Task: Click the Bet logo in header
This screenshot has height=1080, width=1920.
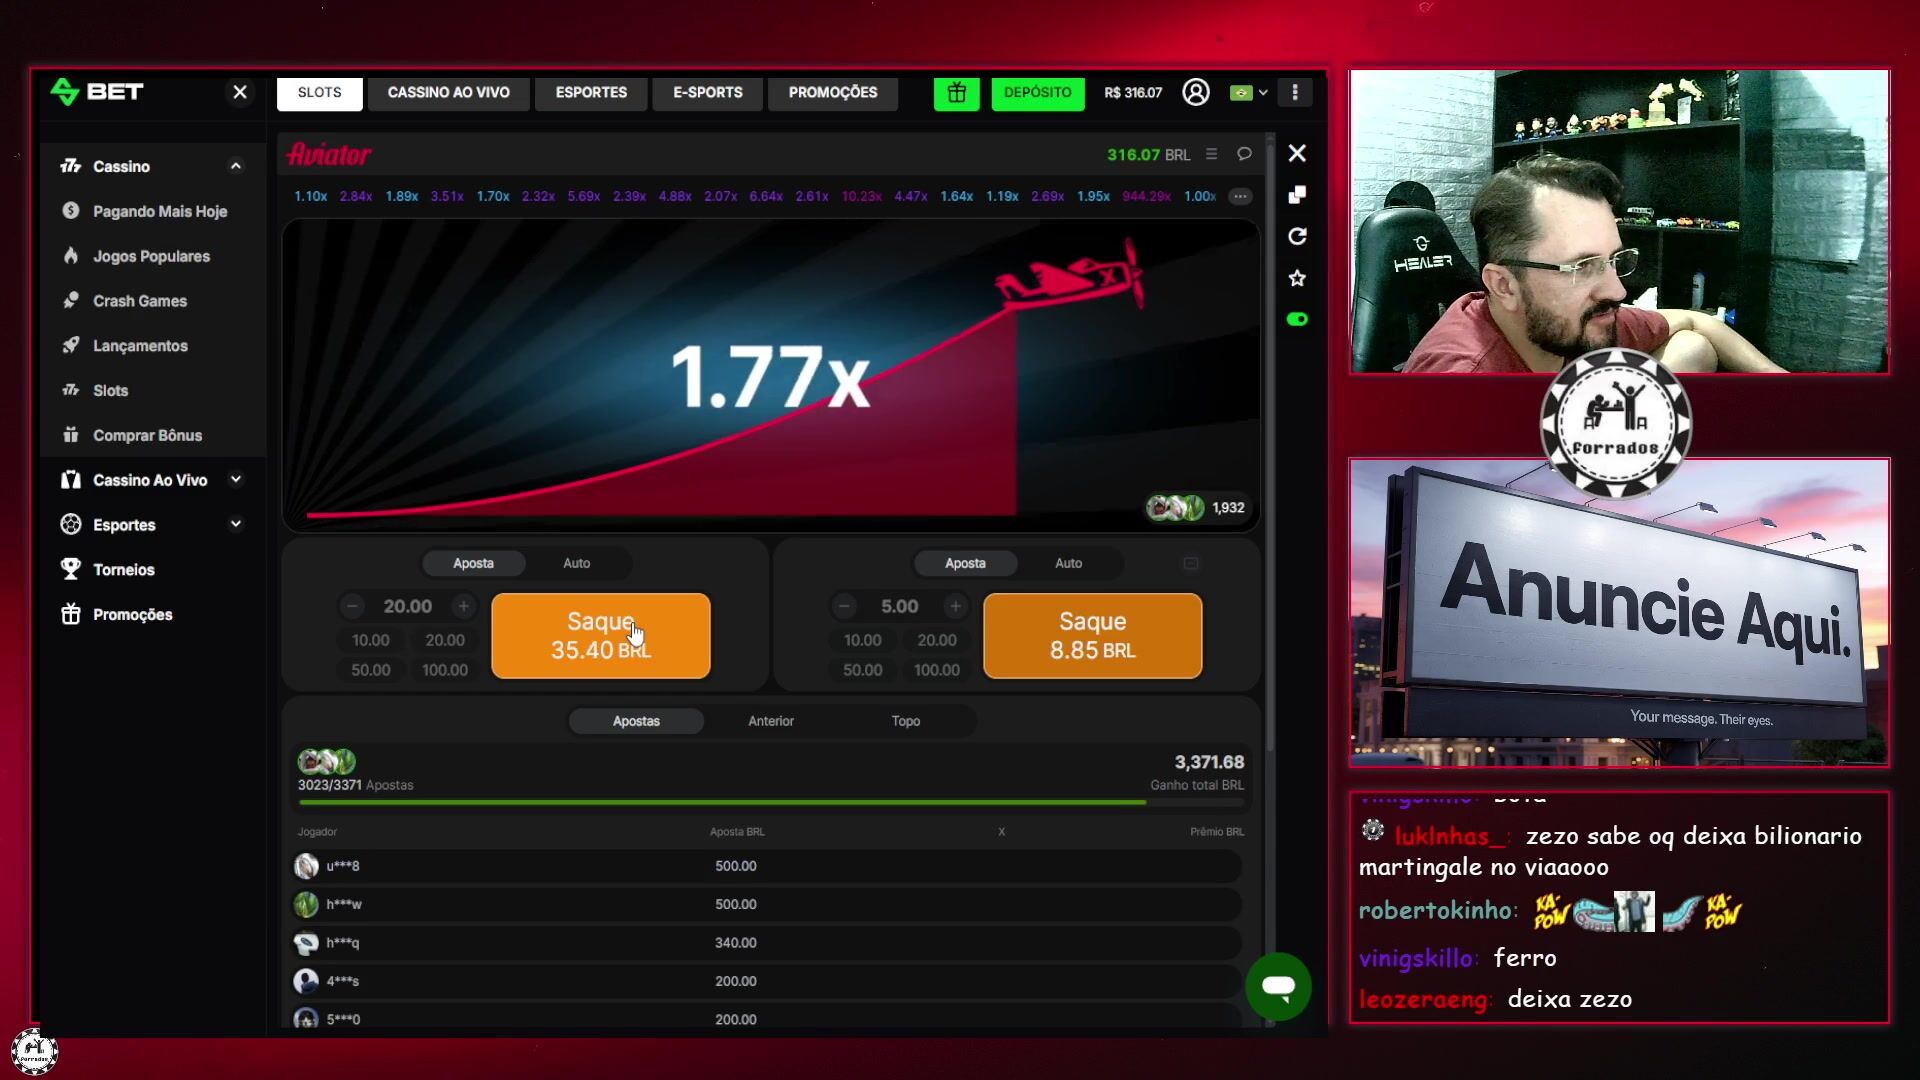Action: (x=97, y=92)
